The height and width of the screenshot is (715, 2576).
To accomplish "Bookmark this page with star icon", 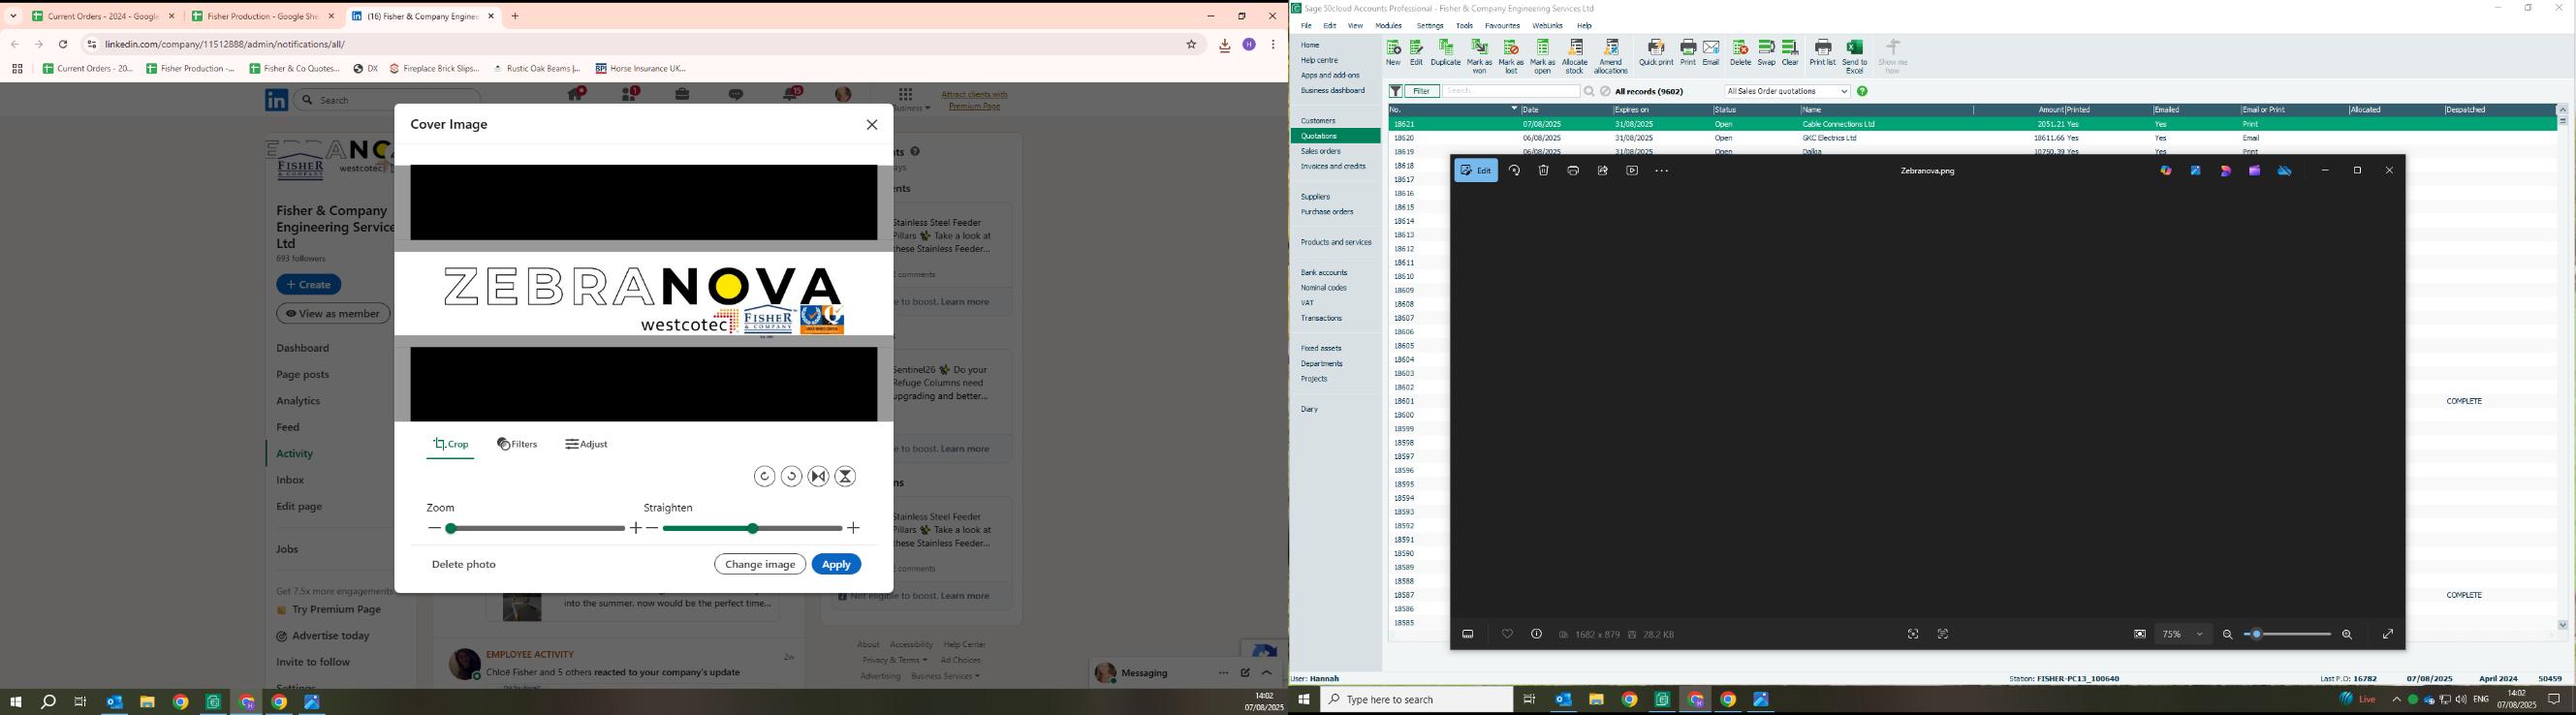I will [x=1192, y=45].
